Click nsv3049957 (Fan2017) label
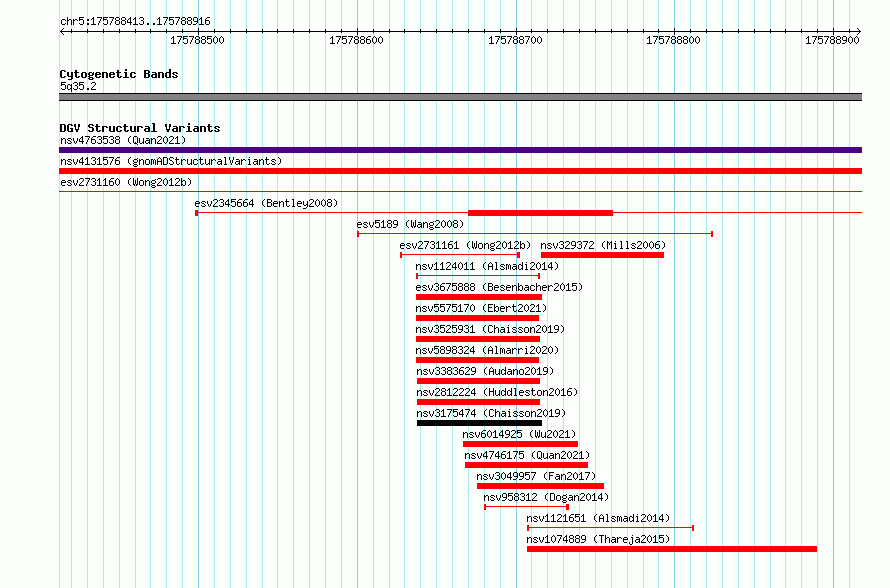 pyautogui.click(x=536, y=476)
